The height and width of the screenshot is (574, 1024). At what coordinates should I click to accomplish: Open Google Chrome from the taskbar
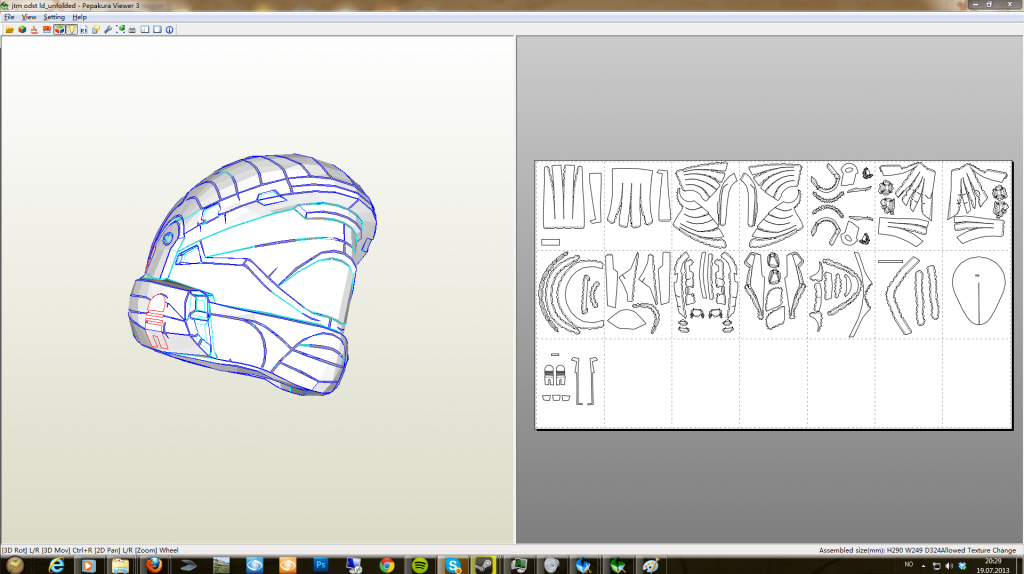pyautogui.click(x=387, y=566)
